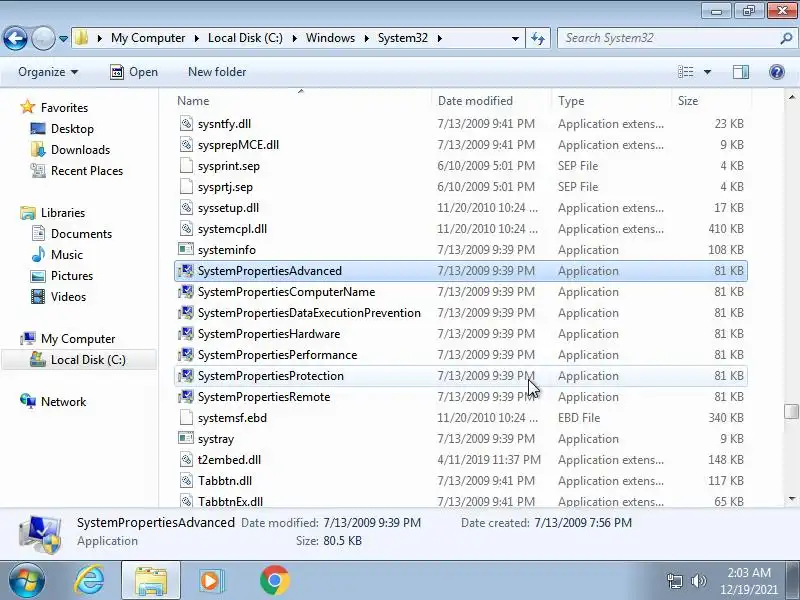Select SystemPropertiesDataExecutionPrevention icon

click(x=186, y=312)
